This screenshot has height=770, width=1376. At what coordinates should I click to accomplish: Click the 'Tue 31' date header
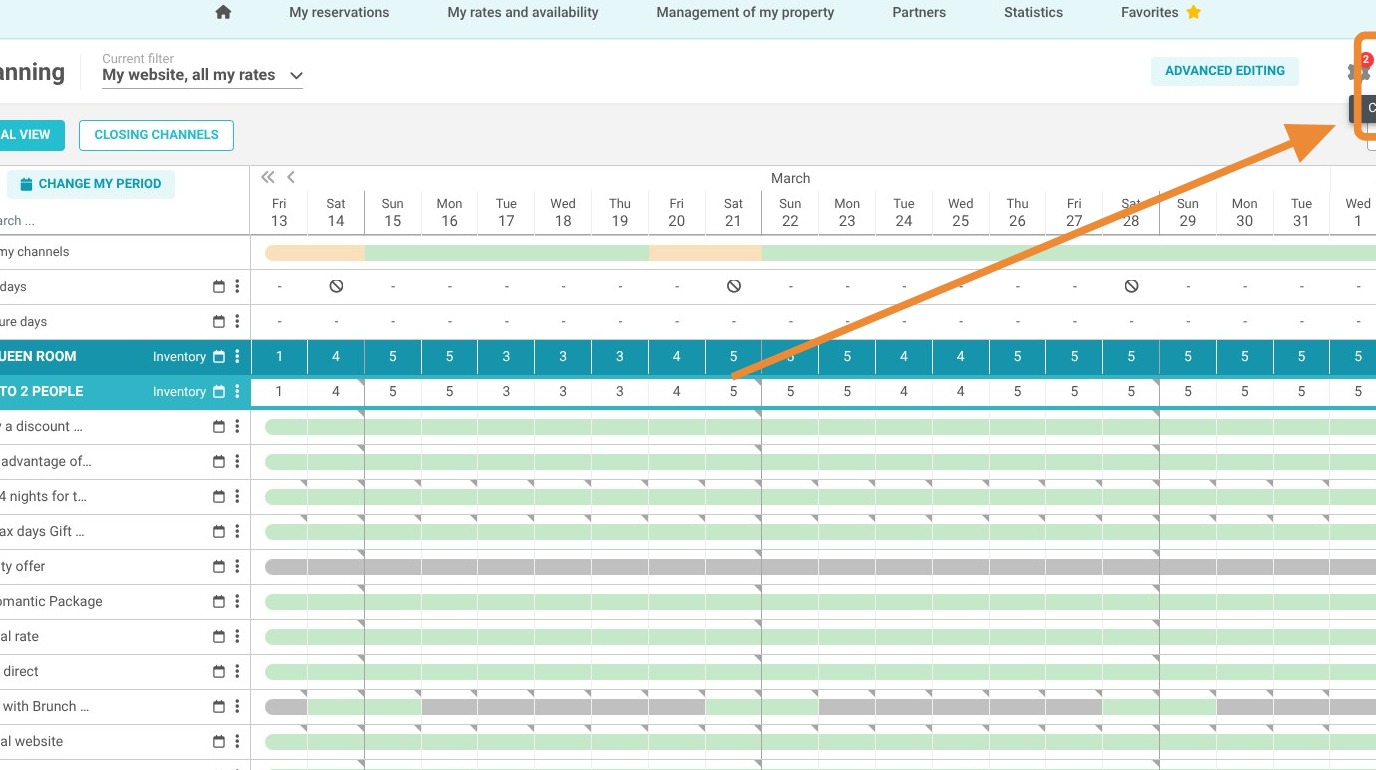(x=1301, y=213)
